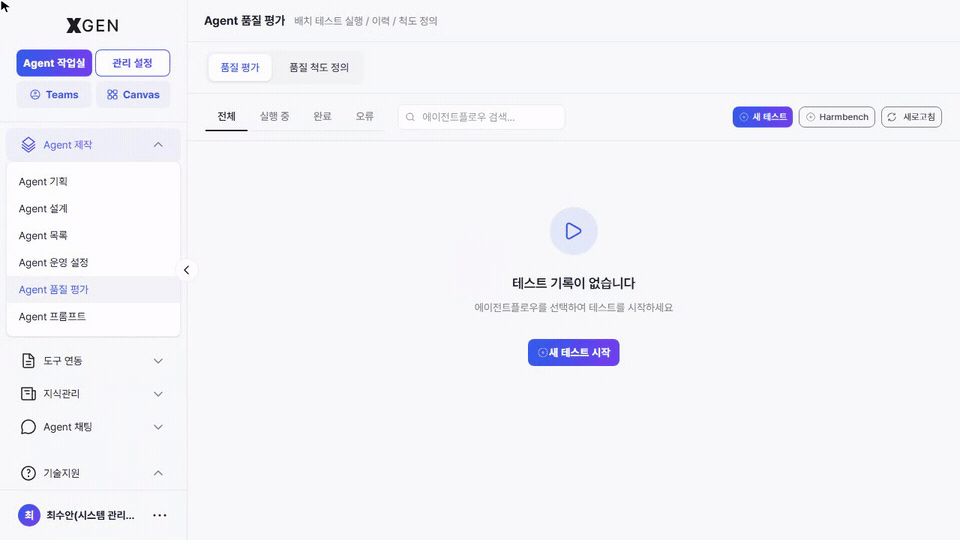Select the 전체 filter tab
960x540 pixels.
pyautogui.click(x=227, y=116)
